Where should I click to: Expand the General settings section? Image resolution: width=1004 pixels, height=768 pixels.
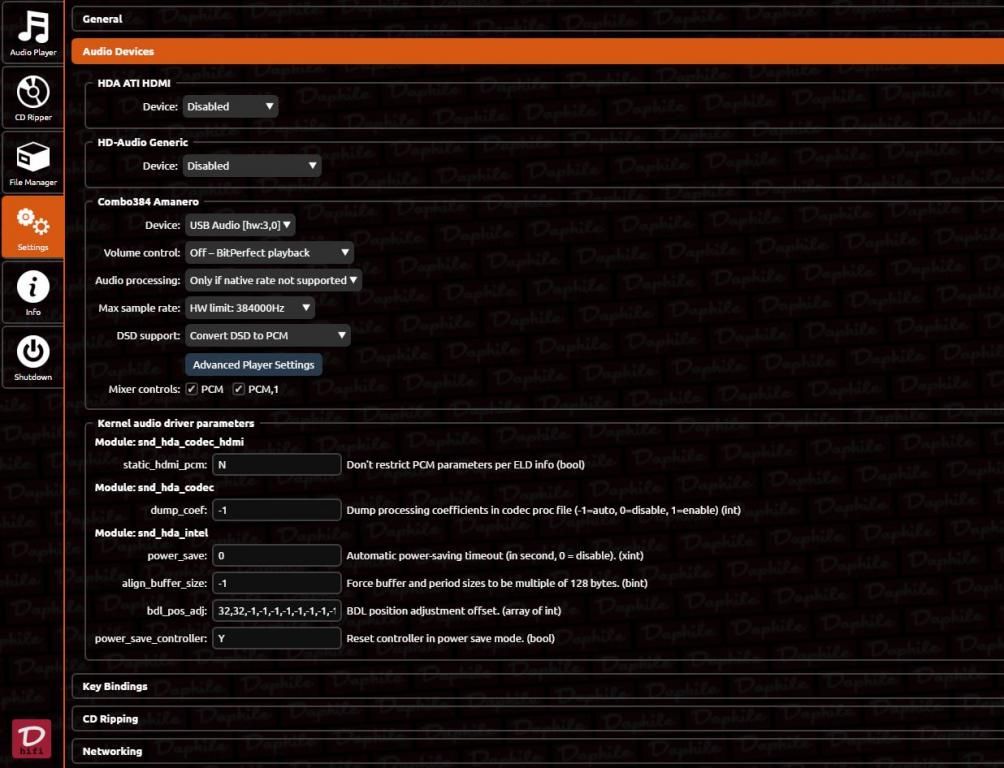point(538,19)
